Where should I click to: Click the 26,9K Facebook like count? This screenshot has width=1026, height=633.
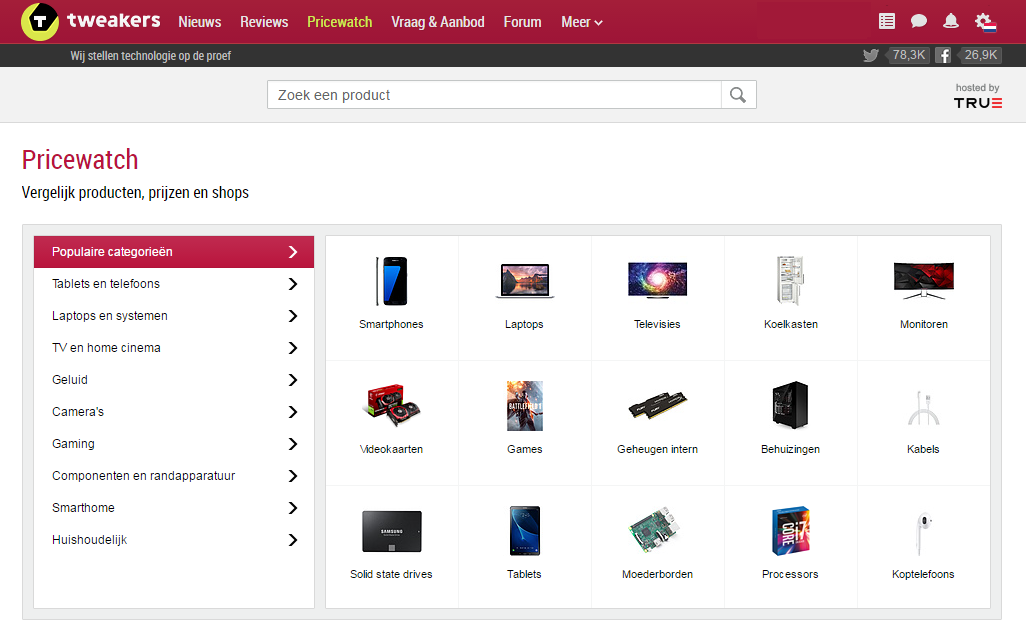pos(980,55)
